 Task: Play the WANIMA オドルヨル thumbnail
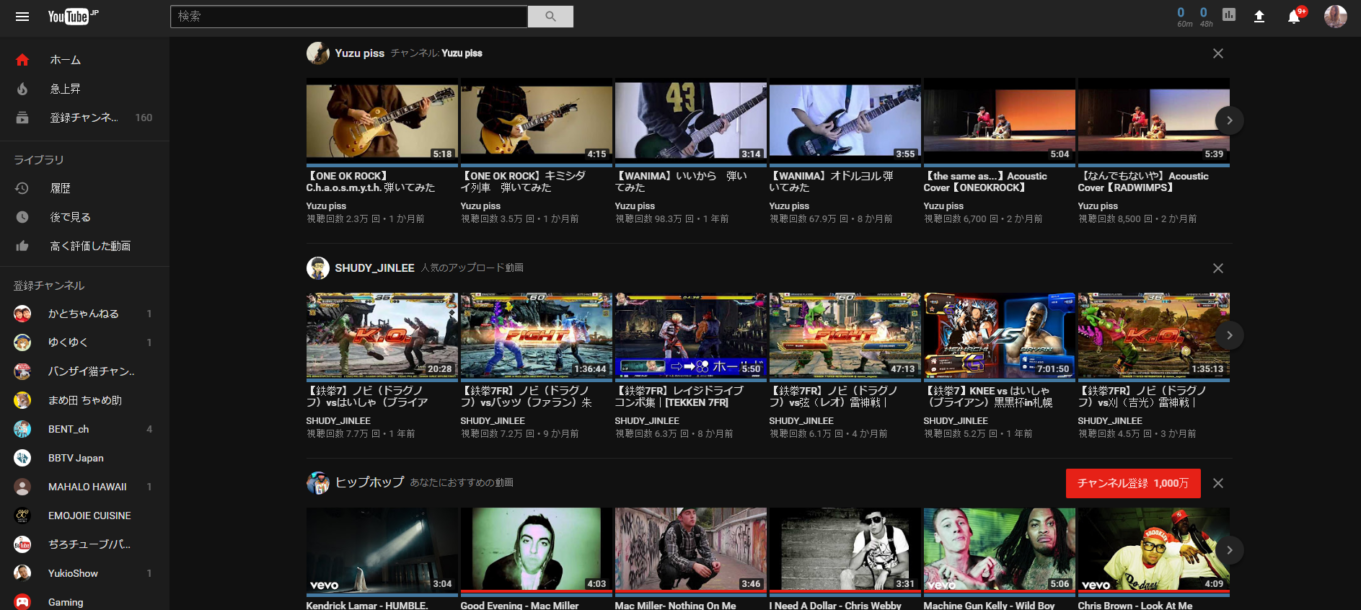coord(845,120)
